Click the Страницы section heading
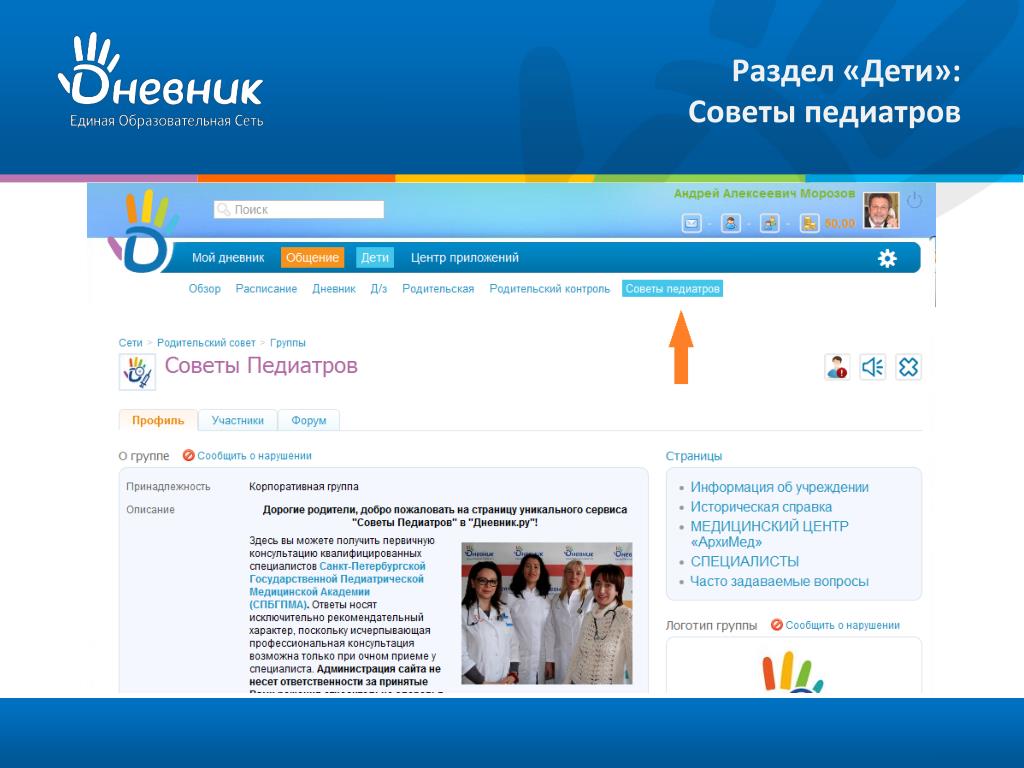This screenshot has width=1024, height=768. [694, 456]
